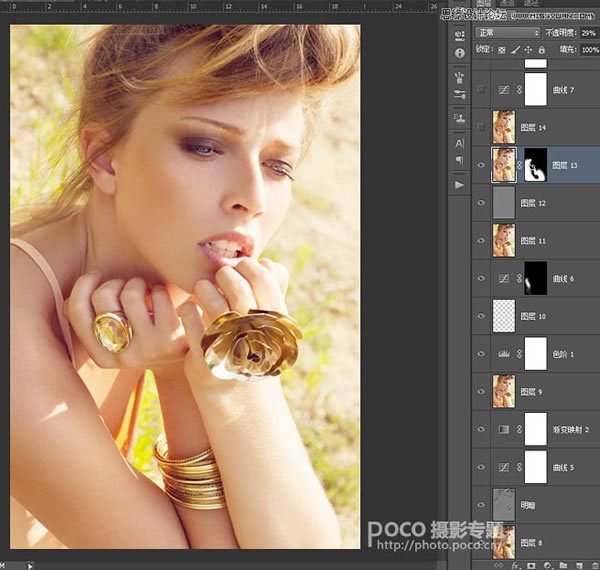Click the lock transparent pixels checker icon
This screenshot has height=570, width=600.
(502, 50)
